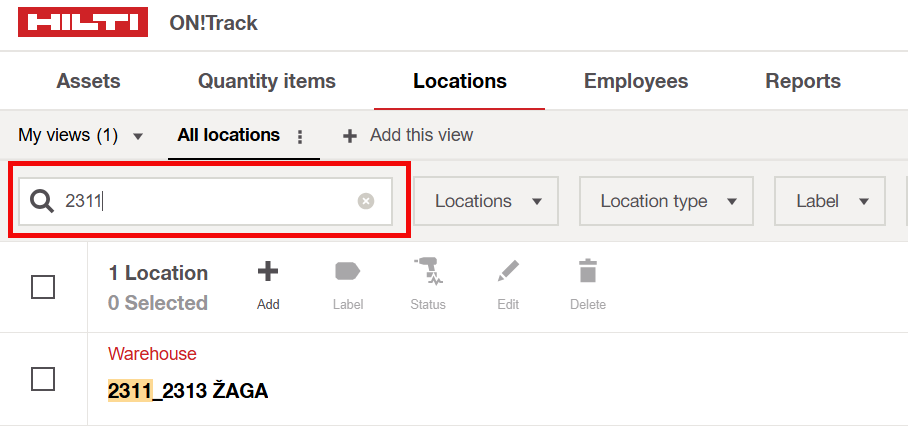
Task: Click the Edit pencil icon
Action: click(508, 271)
